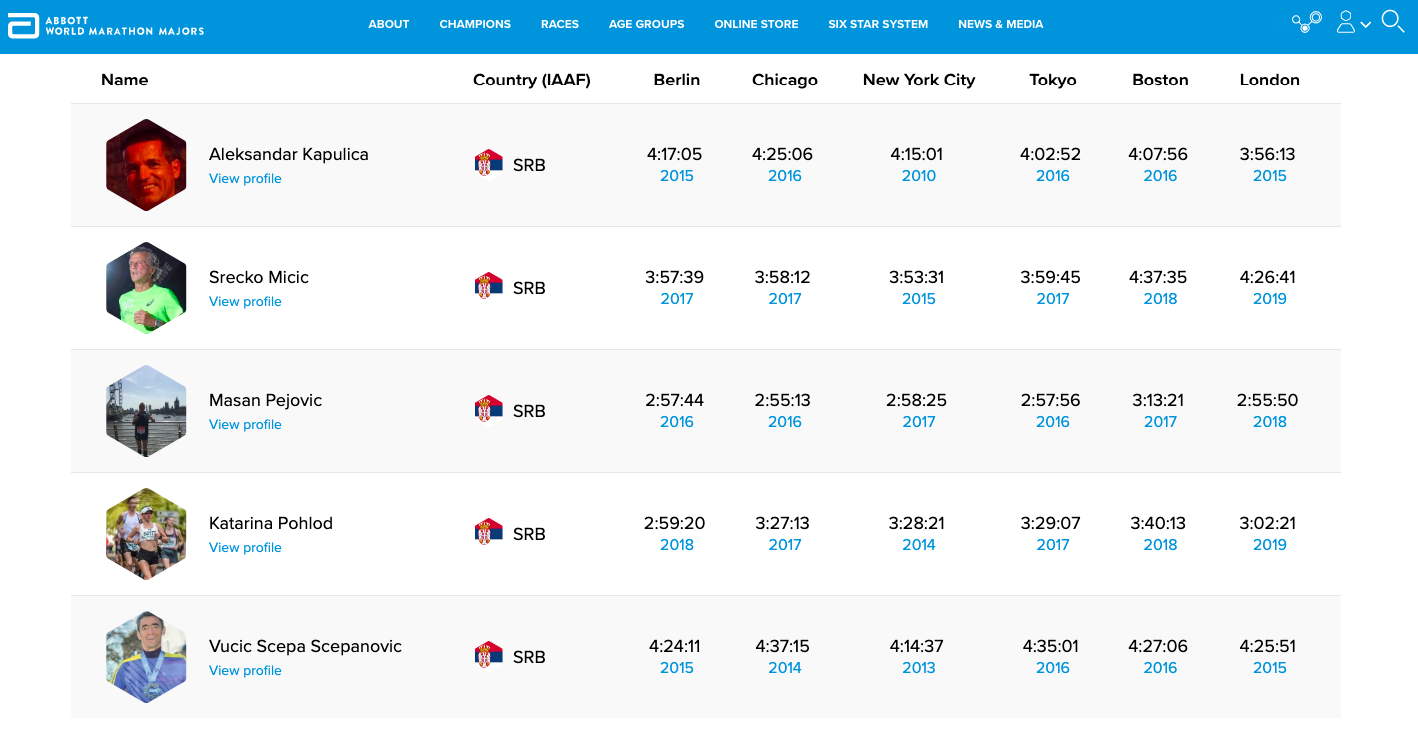Screen dimensions: 1418x729
Task: Click Serbian flag icon for Aleksandar Kapulica
Action: tap(488, 163)
